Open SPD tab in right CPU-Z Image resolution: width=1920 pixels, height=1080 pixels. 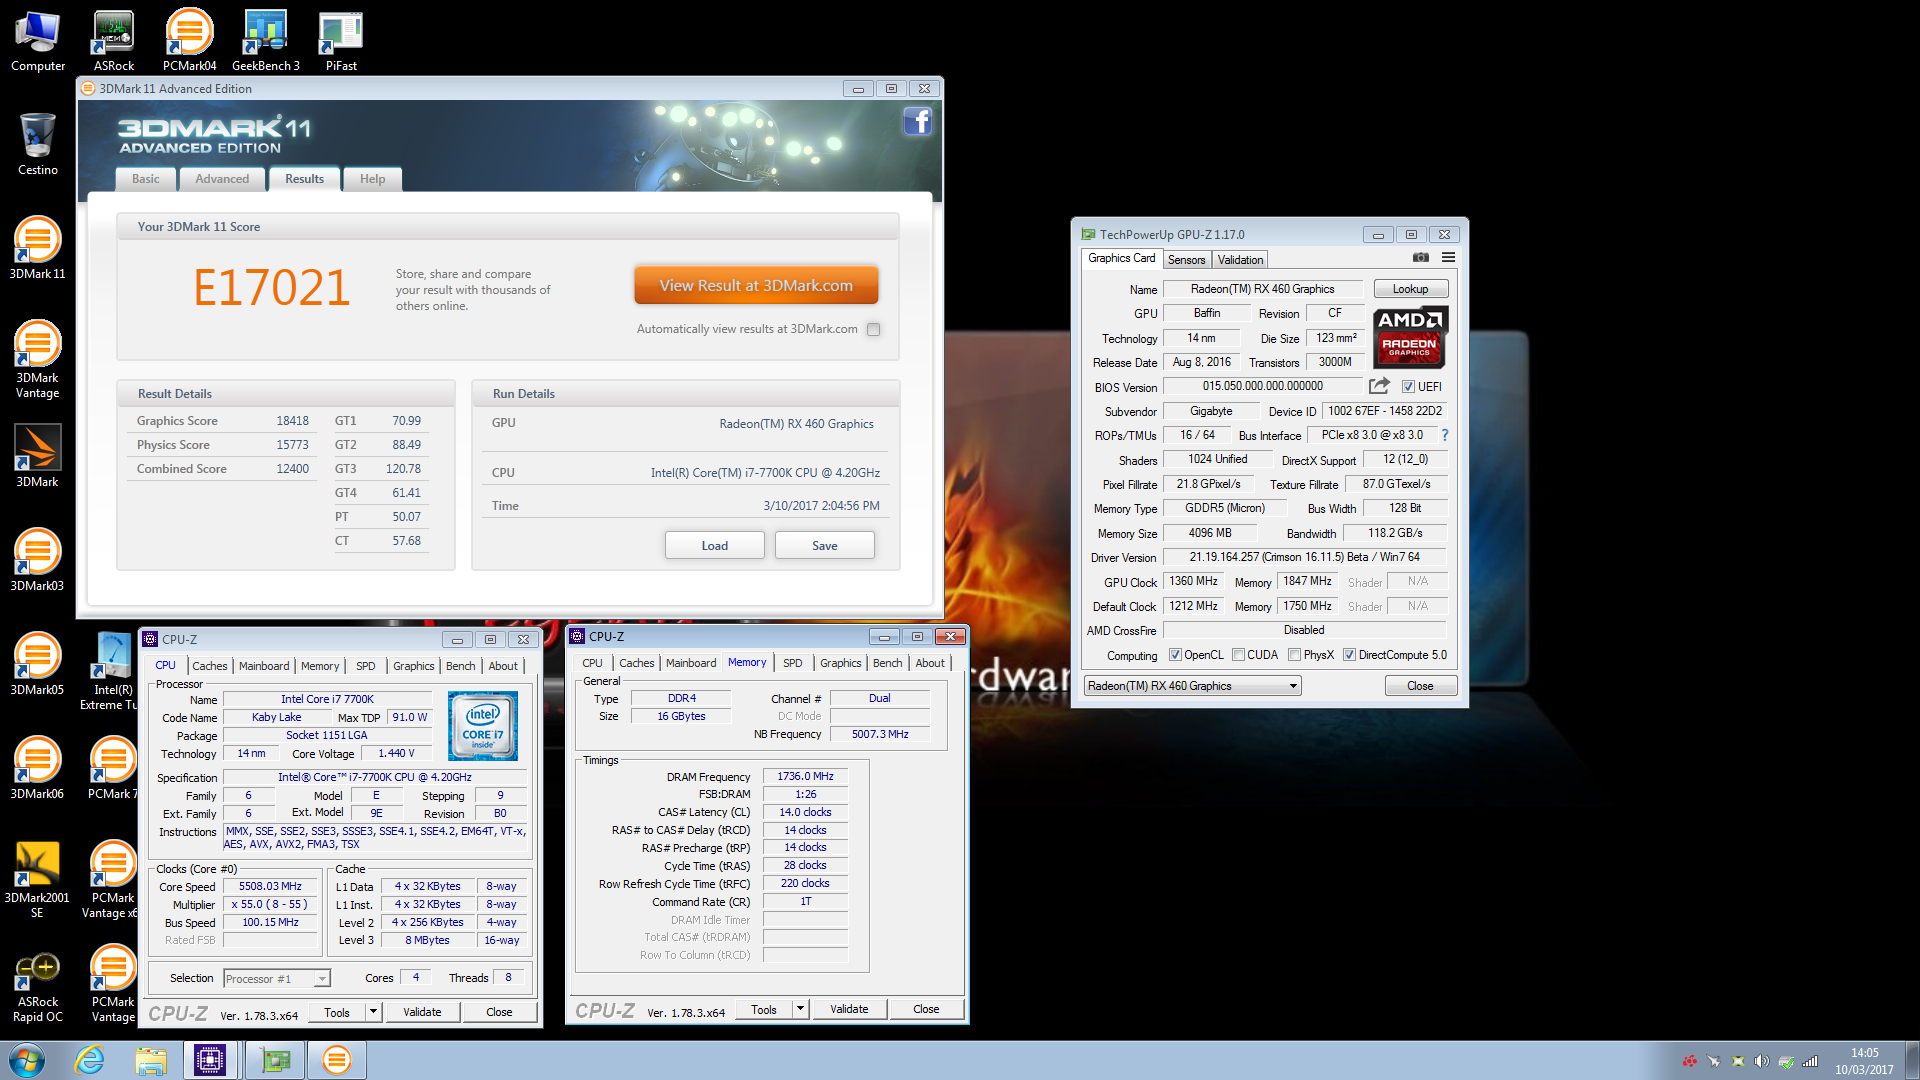pyautogui.click(x=793, y=663)
